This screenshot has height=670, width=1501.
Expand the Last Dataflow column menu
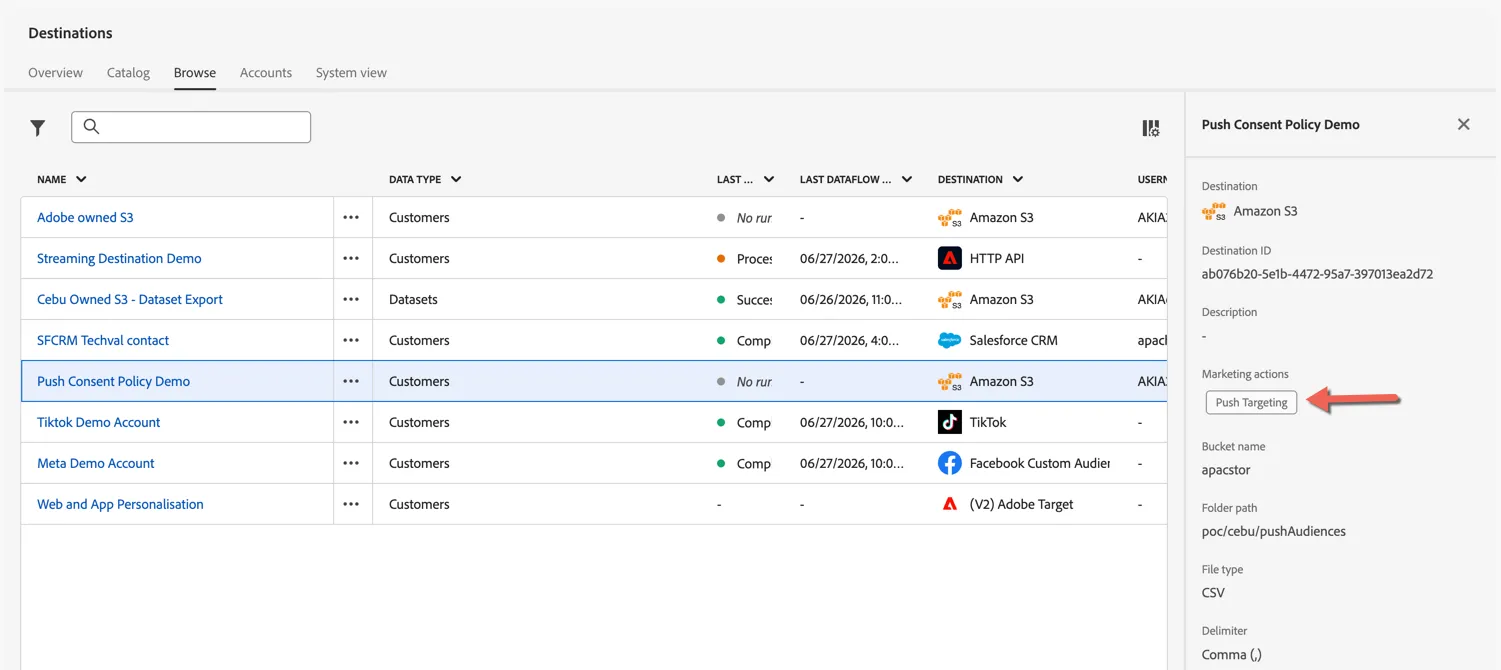907,179
